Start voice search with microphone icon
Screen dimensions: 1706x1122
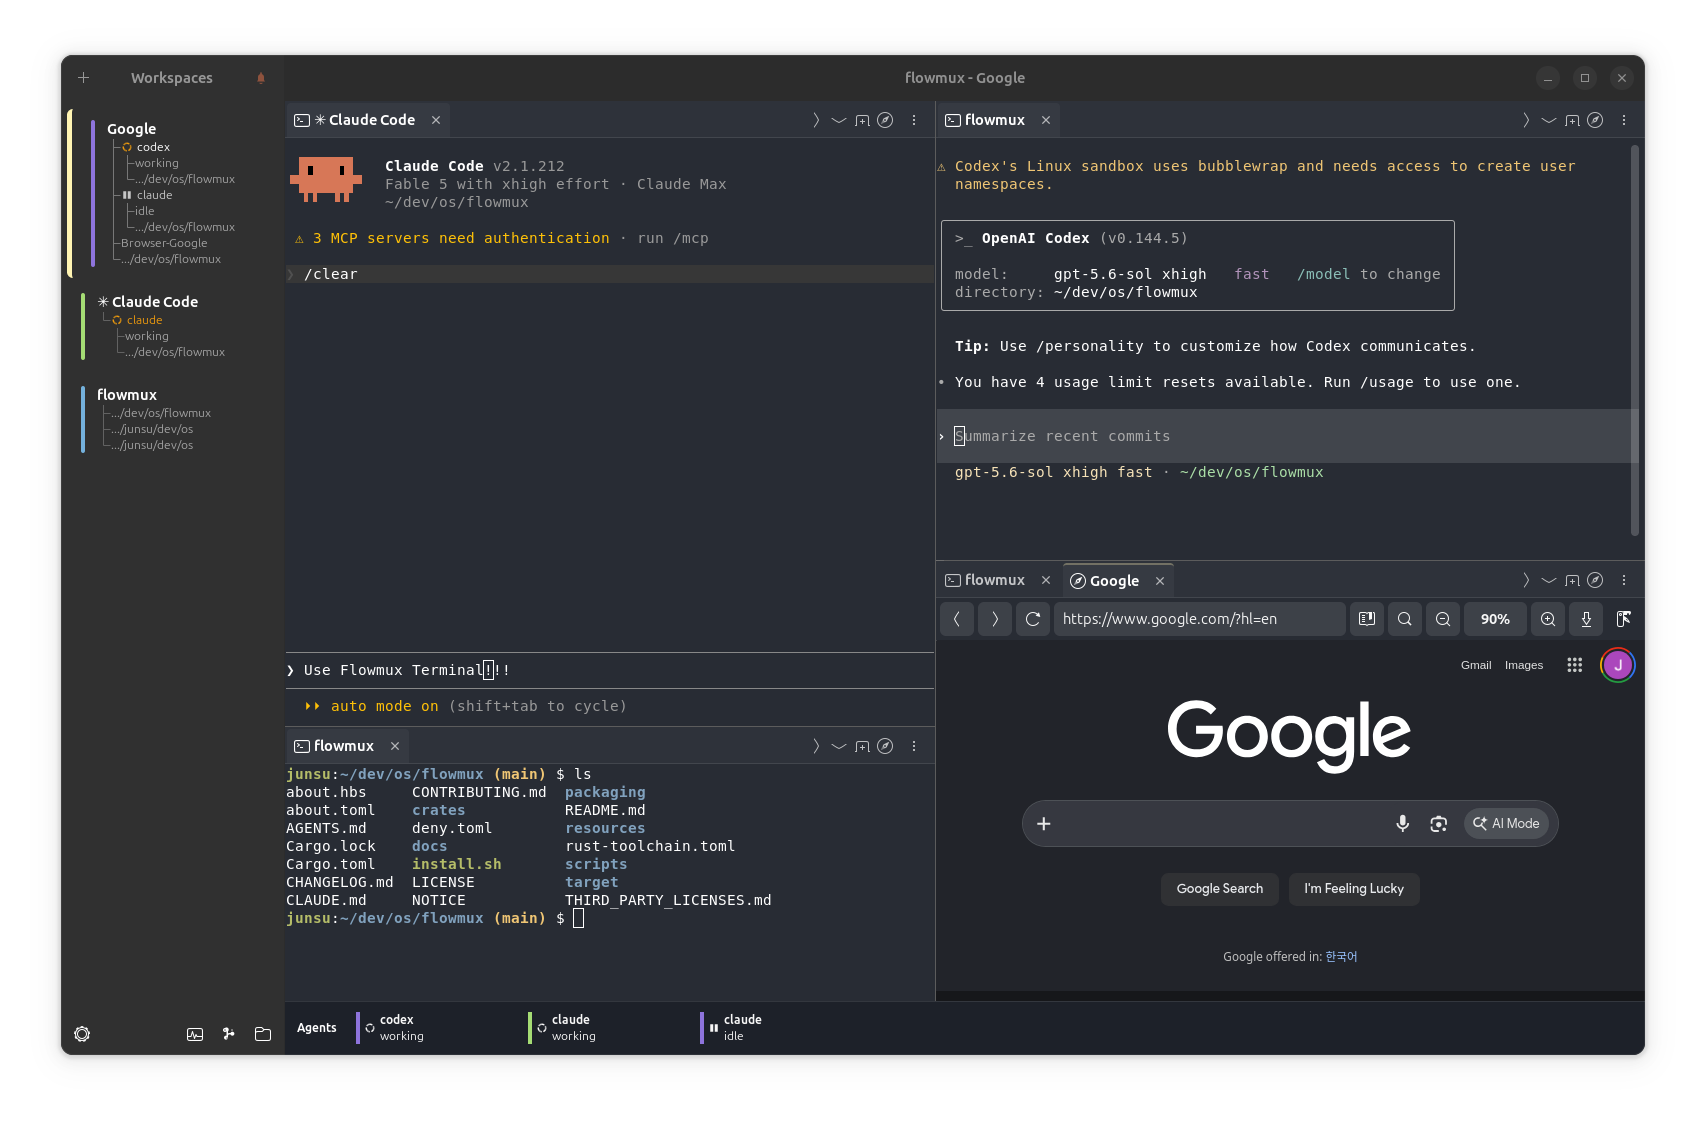coord(1403,823)
